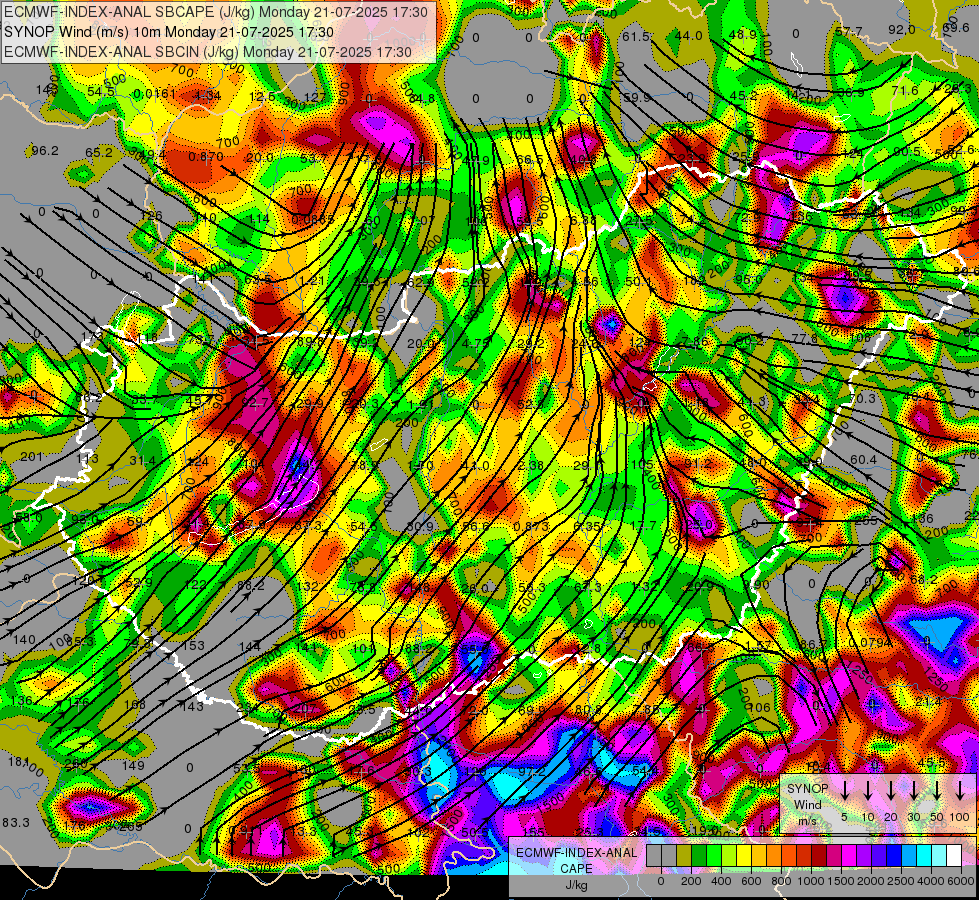979x900 pixels.
Task: Click the 800 tick label on color bar
Action: point(781,881)
